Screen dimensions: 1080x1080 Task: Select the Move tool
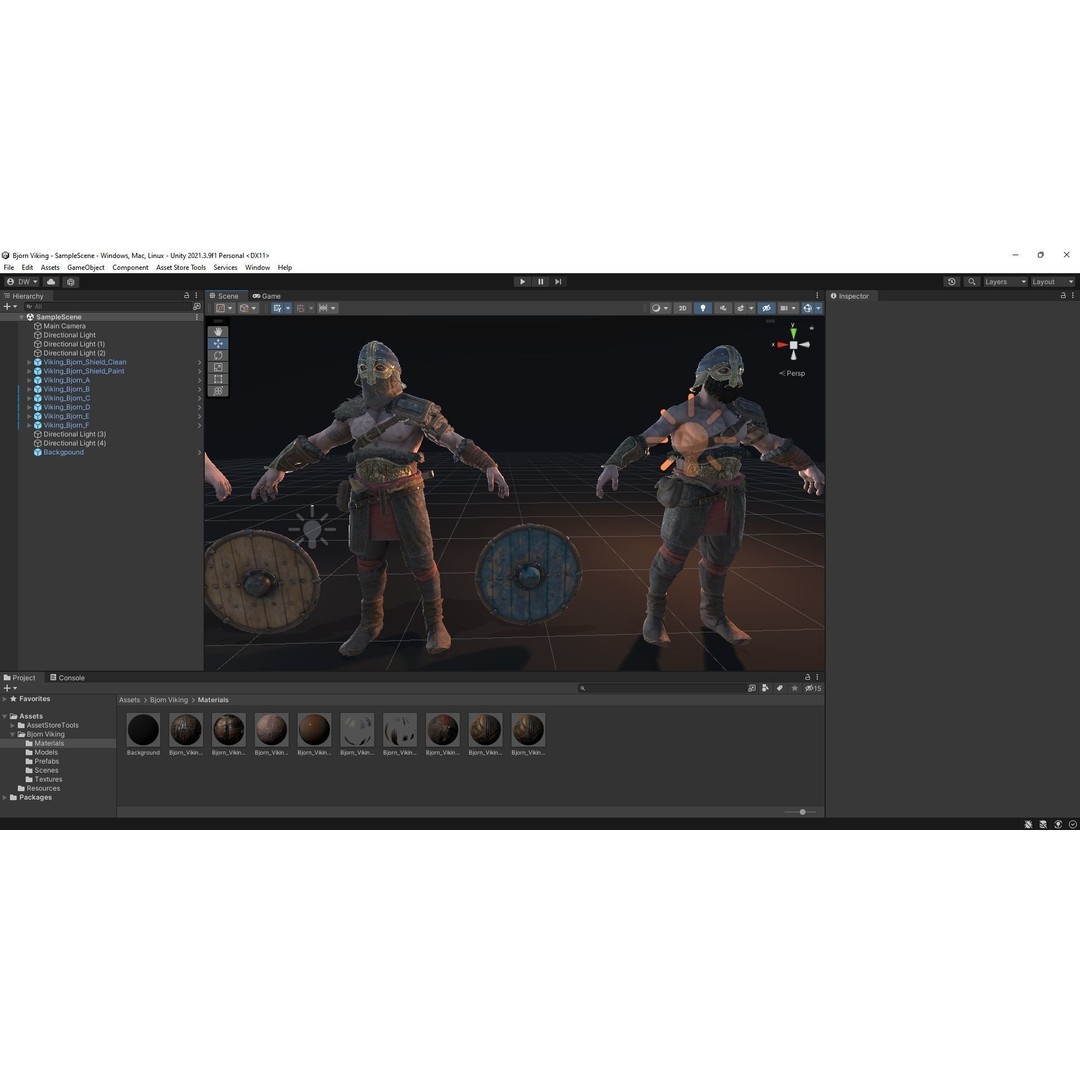[x=218, y=343]
